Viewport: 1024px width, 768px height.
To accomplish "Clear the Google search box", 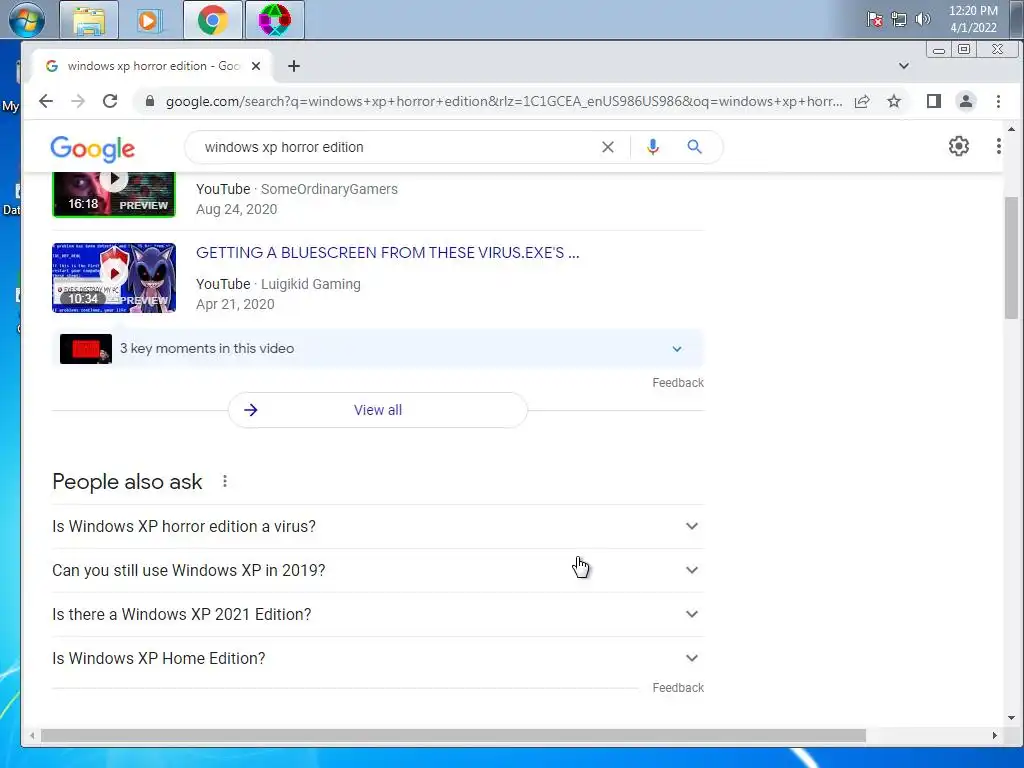I will 608,147.
